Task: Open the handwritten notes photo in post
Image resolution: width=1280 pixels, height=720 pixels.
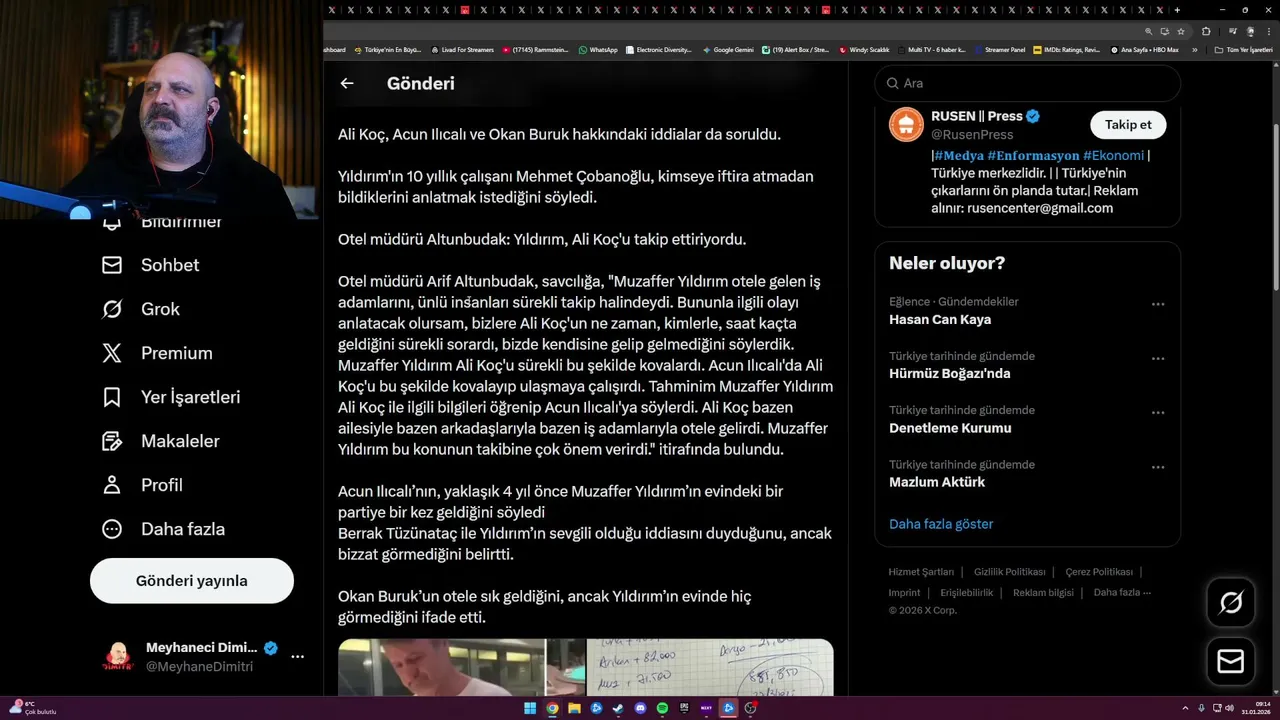Action: 710,668
